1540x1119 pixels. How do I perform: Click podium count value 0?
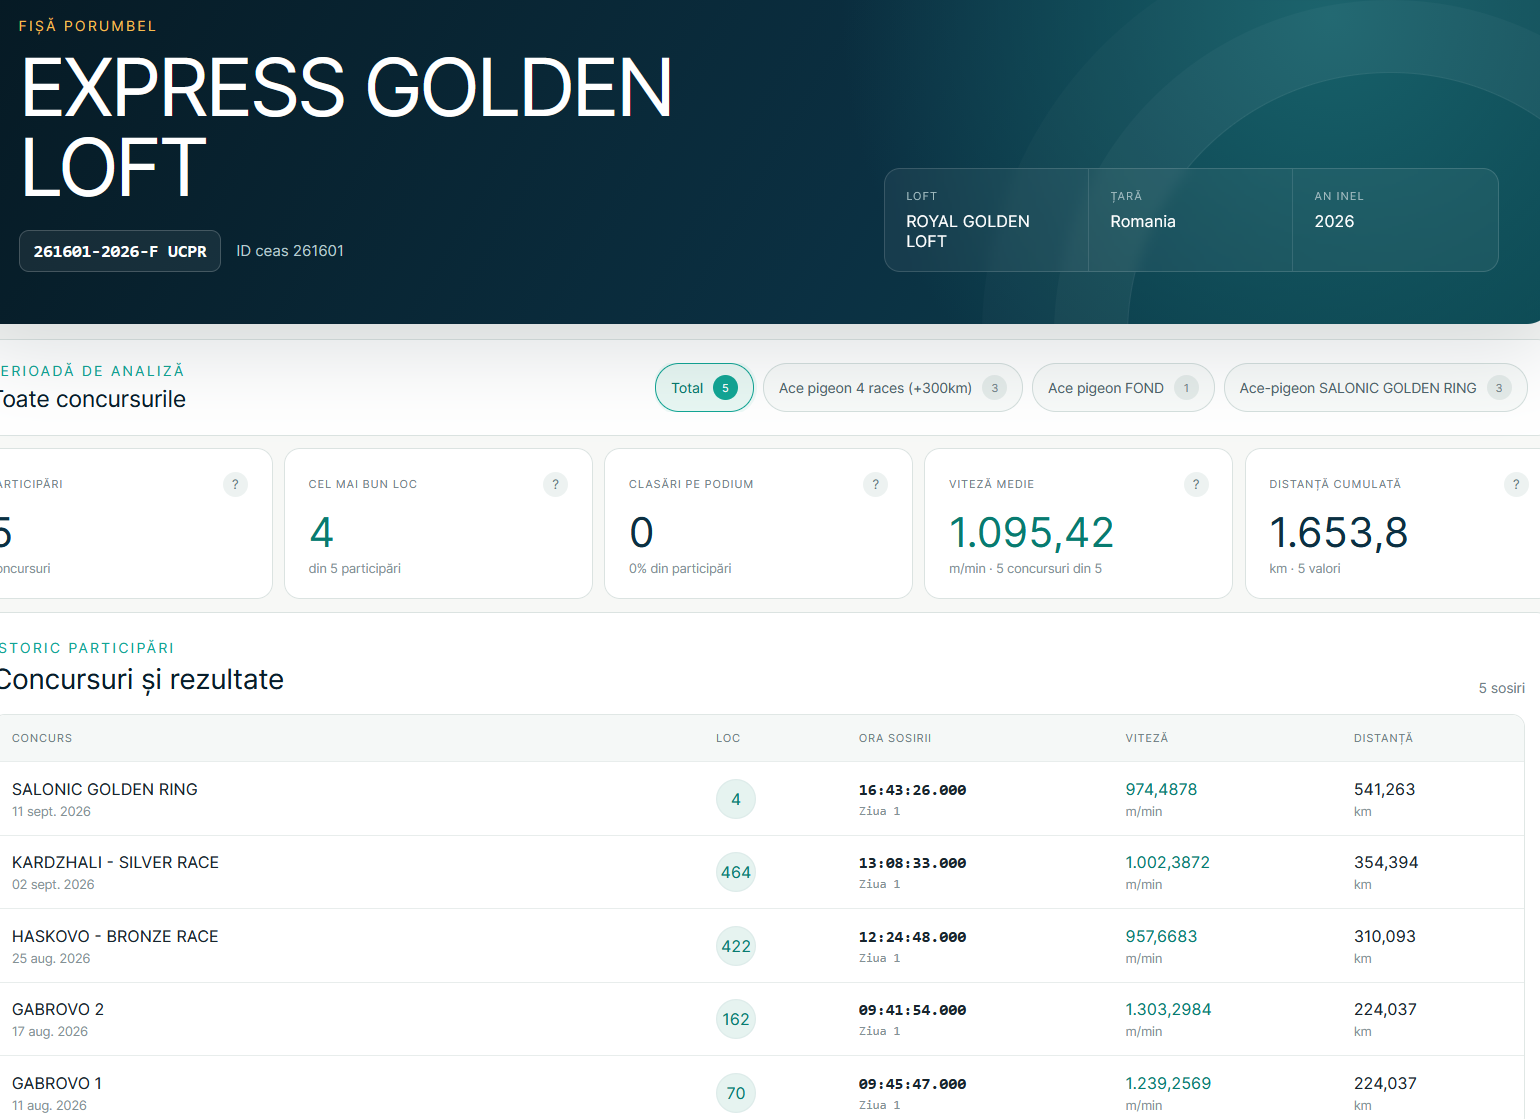coord(641,533)
